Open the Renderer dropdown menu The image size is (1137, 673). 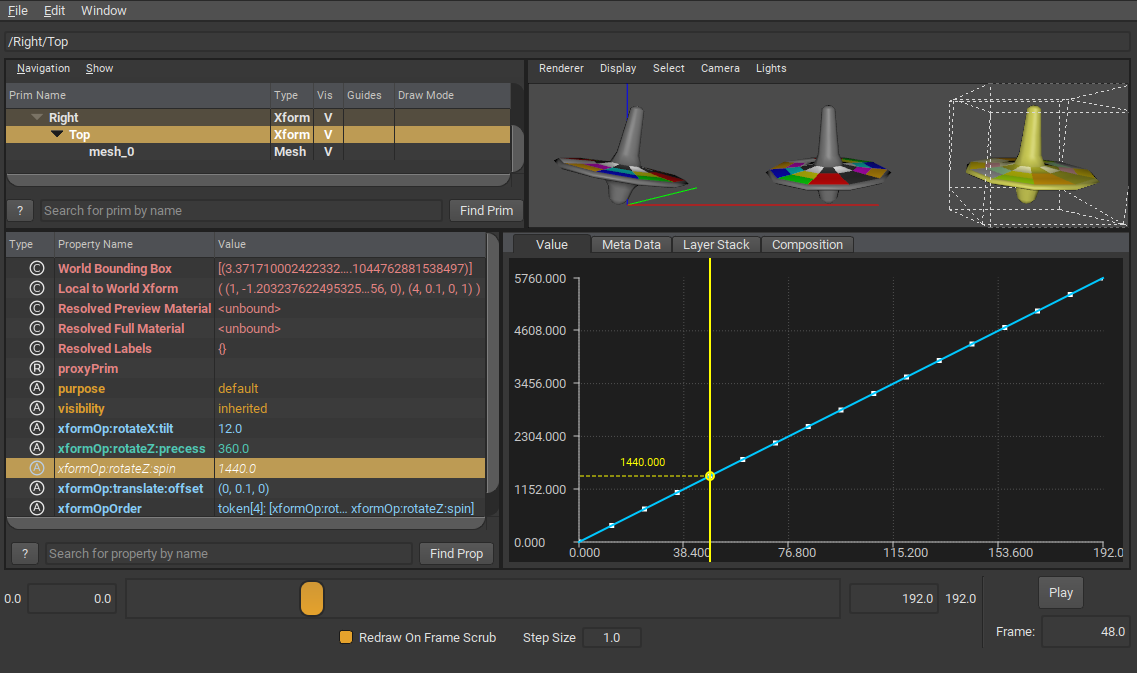(561, 68)
